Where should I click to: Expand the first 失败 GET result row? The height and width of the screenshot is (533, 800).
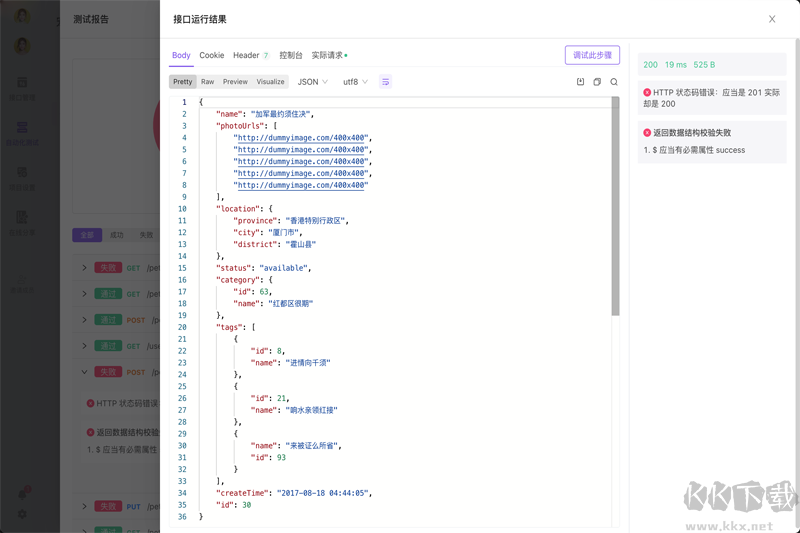tap(85, 268)
